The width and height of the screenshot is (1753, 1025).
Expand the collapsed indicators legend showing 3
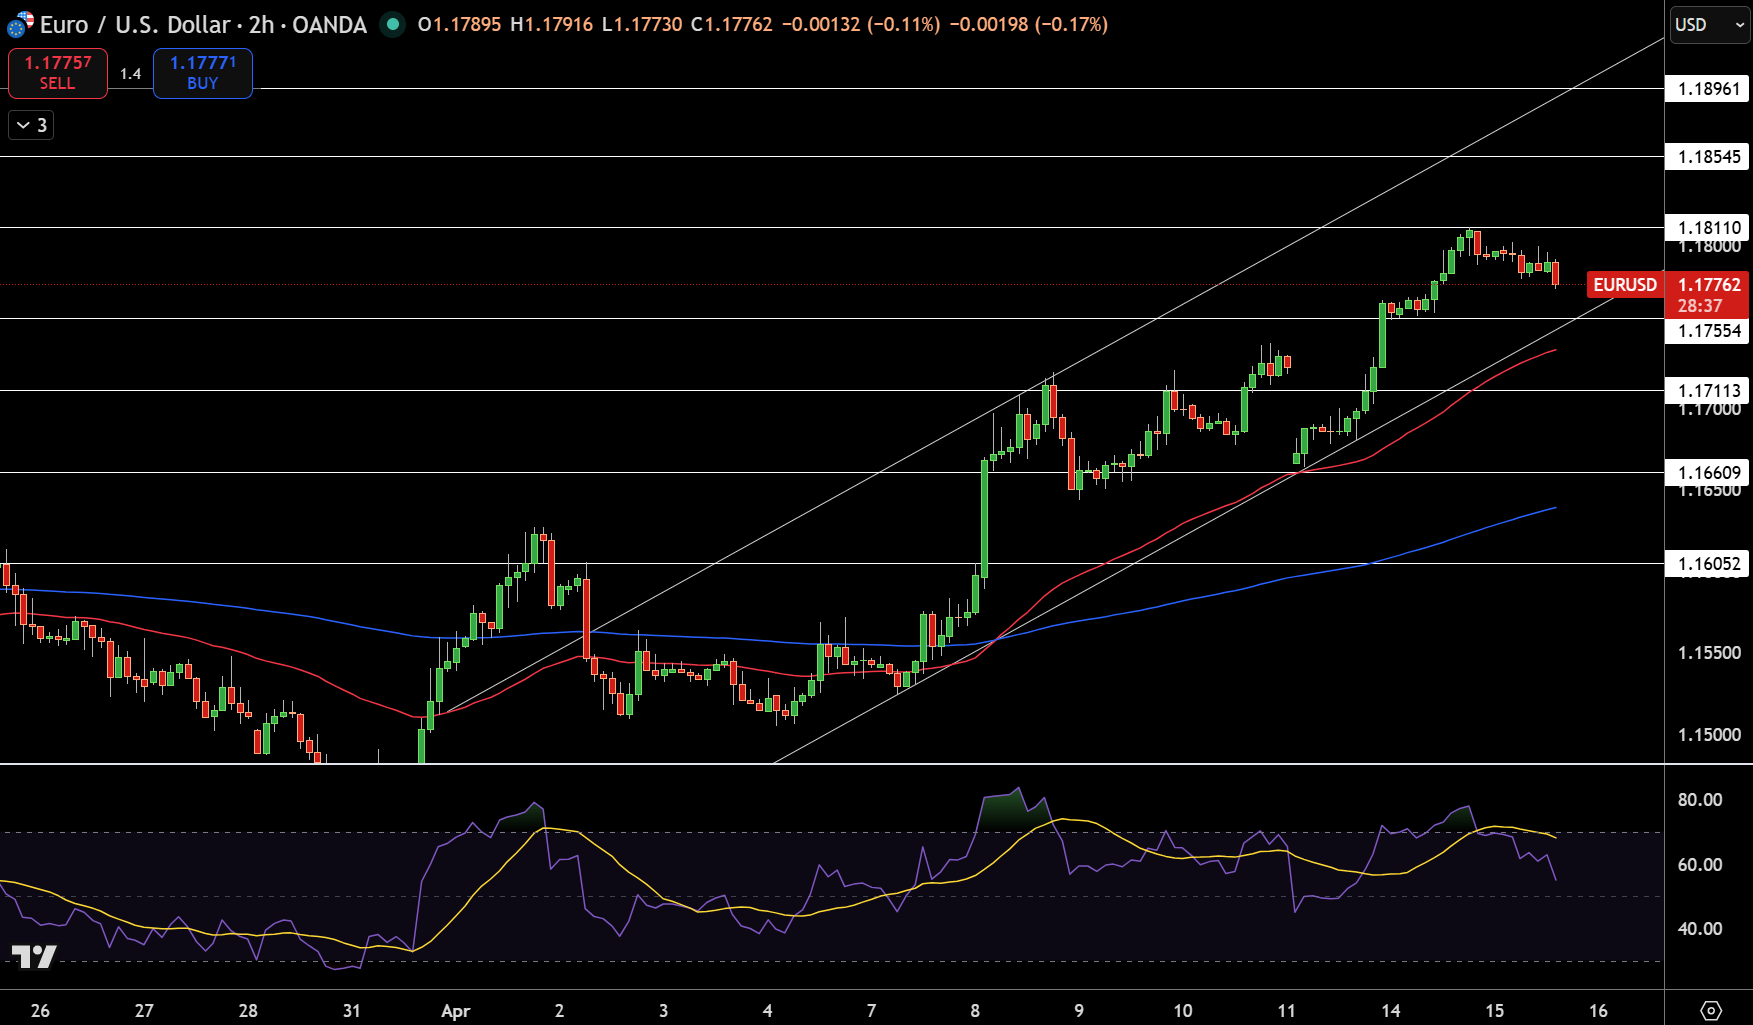[x=31, y=125]
